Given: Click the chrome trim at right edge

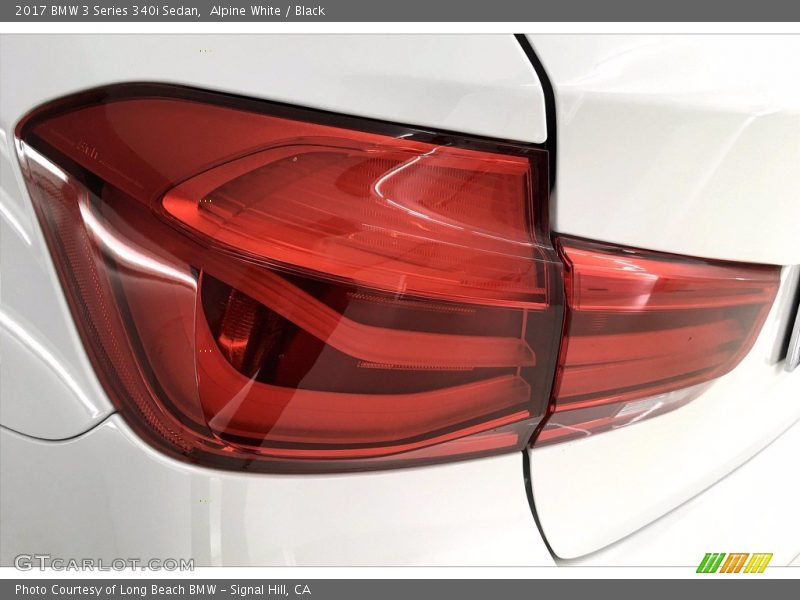Looking at the screenshot, I should click(792, 340).
